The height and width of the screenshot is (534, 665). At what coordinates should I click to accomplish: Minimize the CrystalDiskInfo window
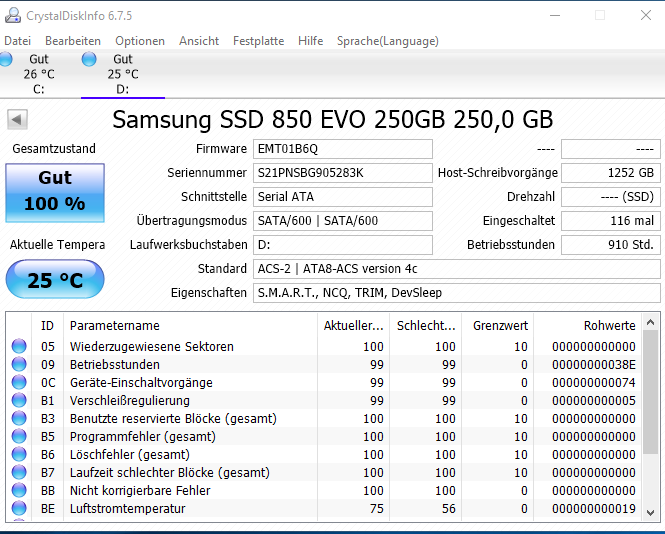click(x=555, y=16)
